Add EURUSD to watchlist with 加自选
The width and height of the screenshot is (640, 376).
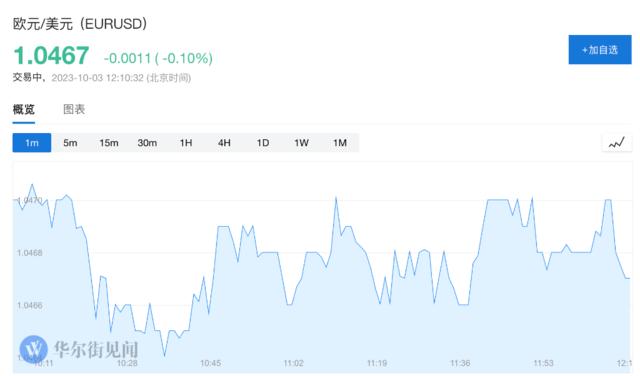(x=600, y=50)
